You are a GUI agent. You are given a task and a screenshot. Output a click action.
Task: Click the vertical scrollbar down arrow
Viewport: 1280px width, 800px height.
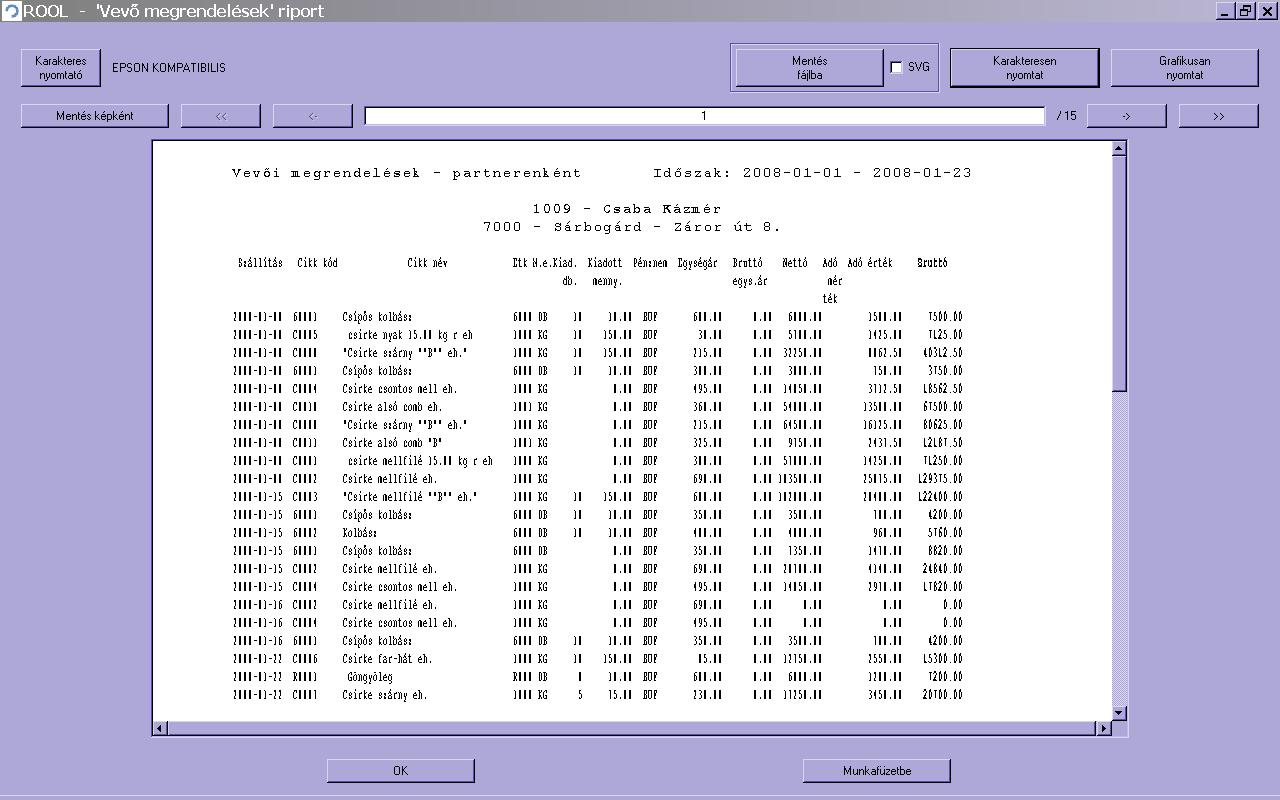tap(1119, 713)
